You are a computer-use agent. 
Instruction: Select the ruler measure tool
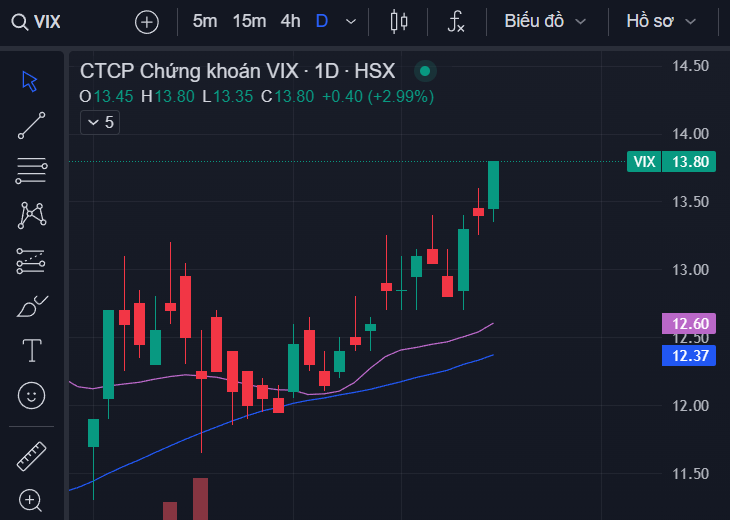31,456
